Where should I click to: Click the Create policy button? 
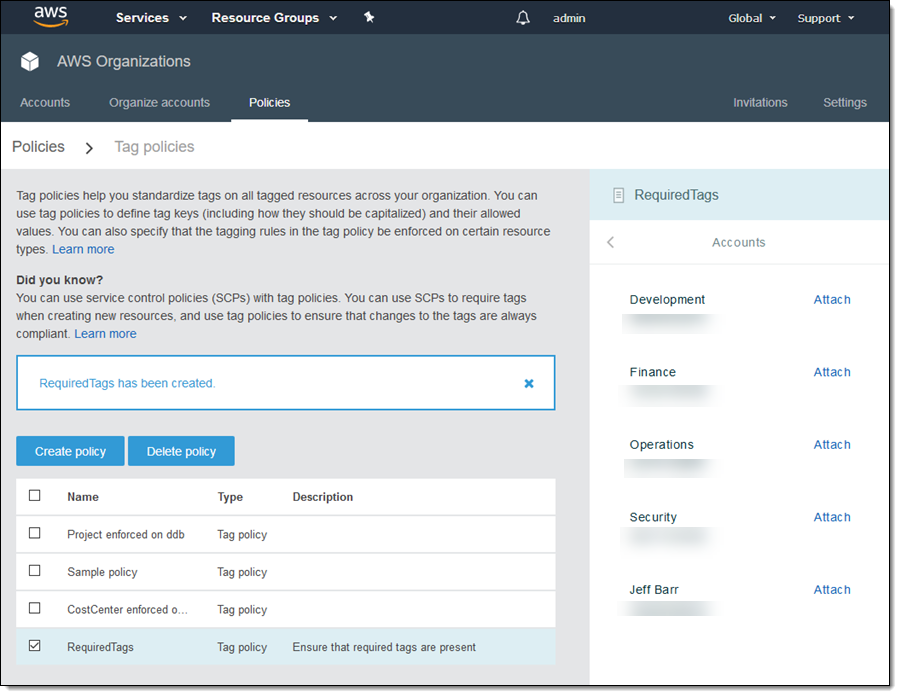coord(70,451)
